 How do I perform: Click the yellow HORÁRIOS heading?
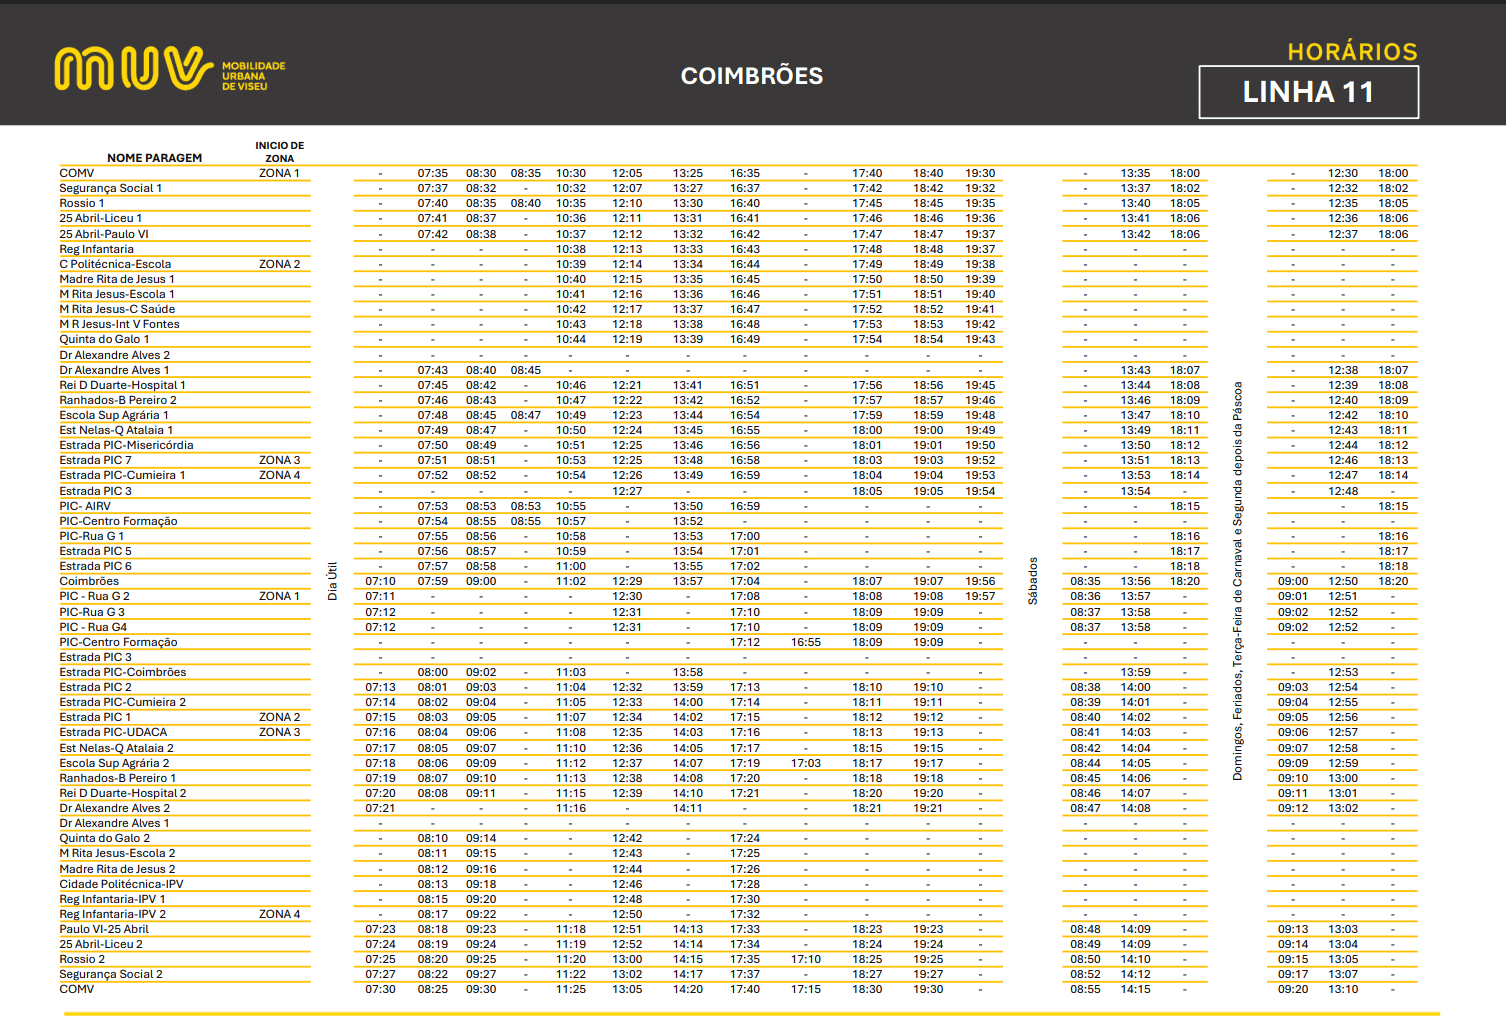tap(1352, 52)
